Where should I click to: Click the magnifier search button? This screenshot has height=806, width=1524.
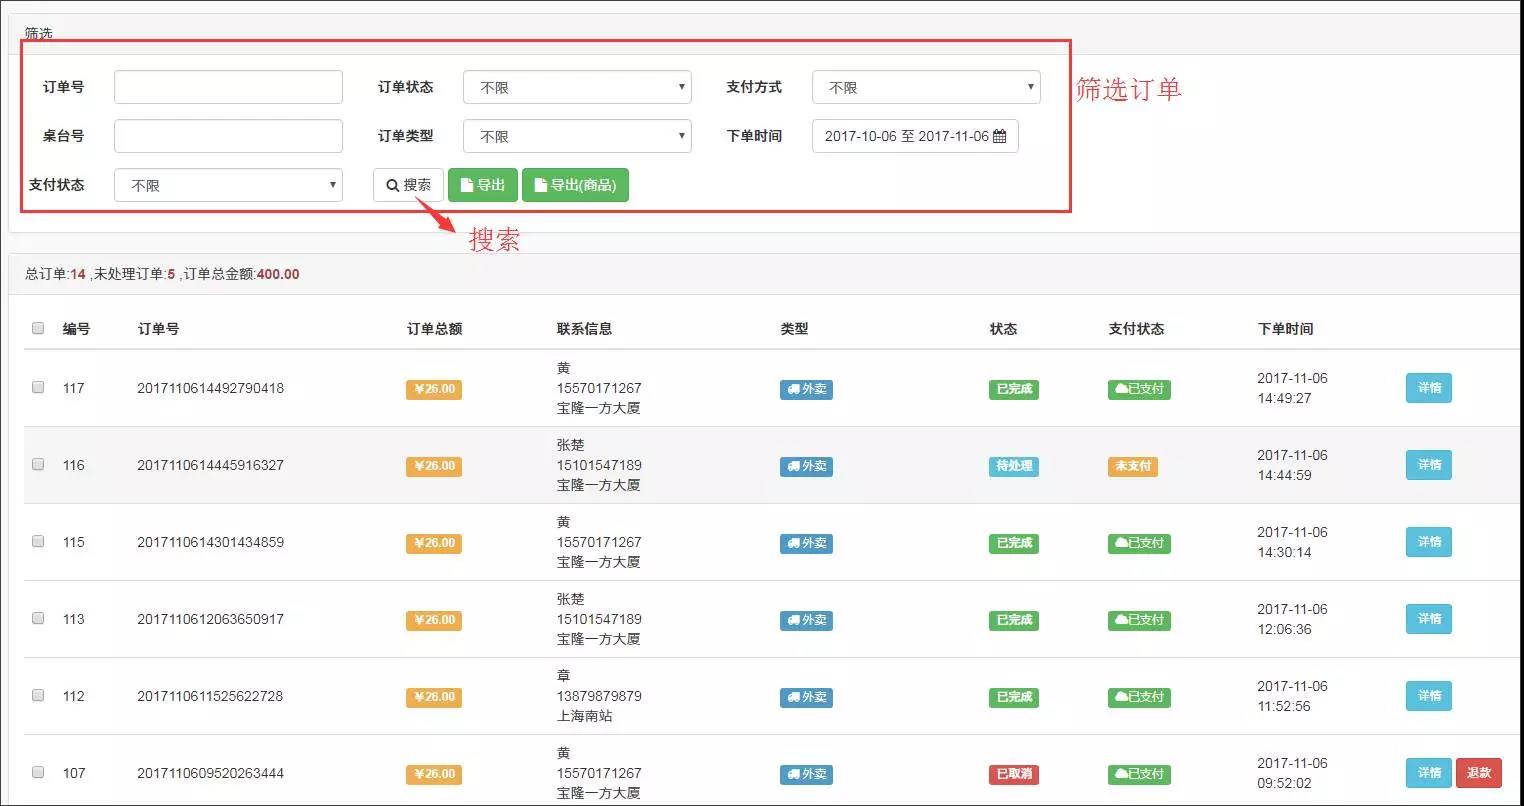coord(408,185)
